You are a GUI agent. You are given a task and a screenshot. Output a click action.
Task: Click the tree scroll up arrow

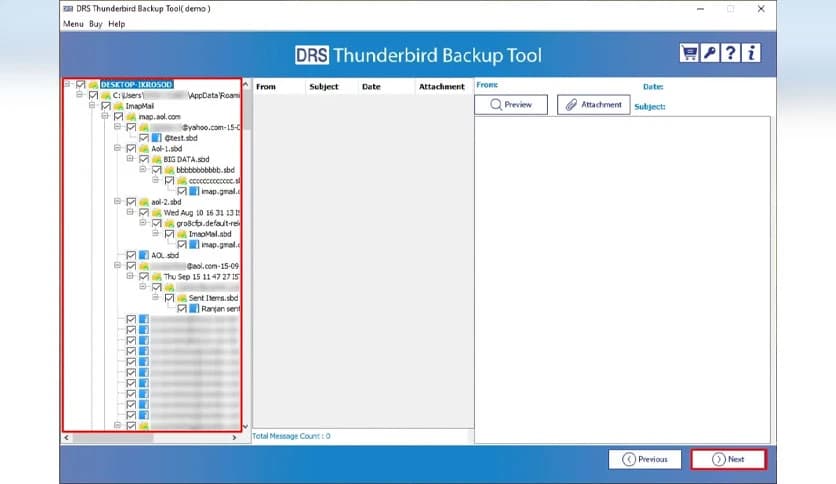click(x=245, y=84)
